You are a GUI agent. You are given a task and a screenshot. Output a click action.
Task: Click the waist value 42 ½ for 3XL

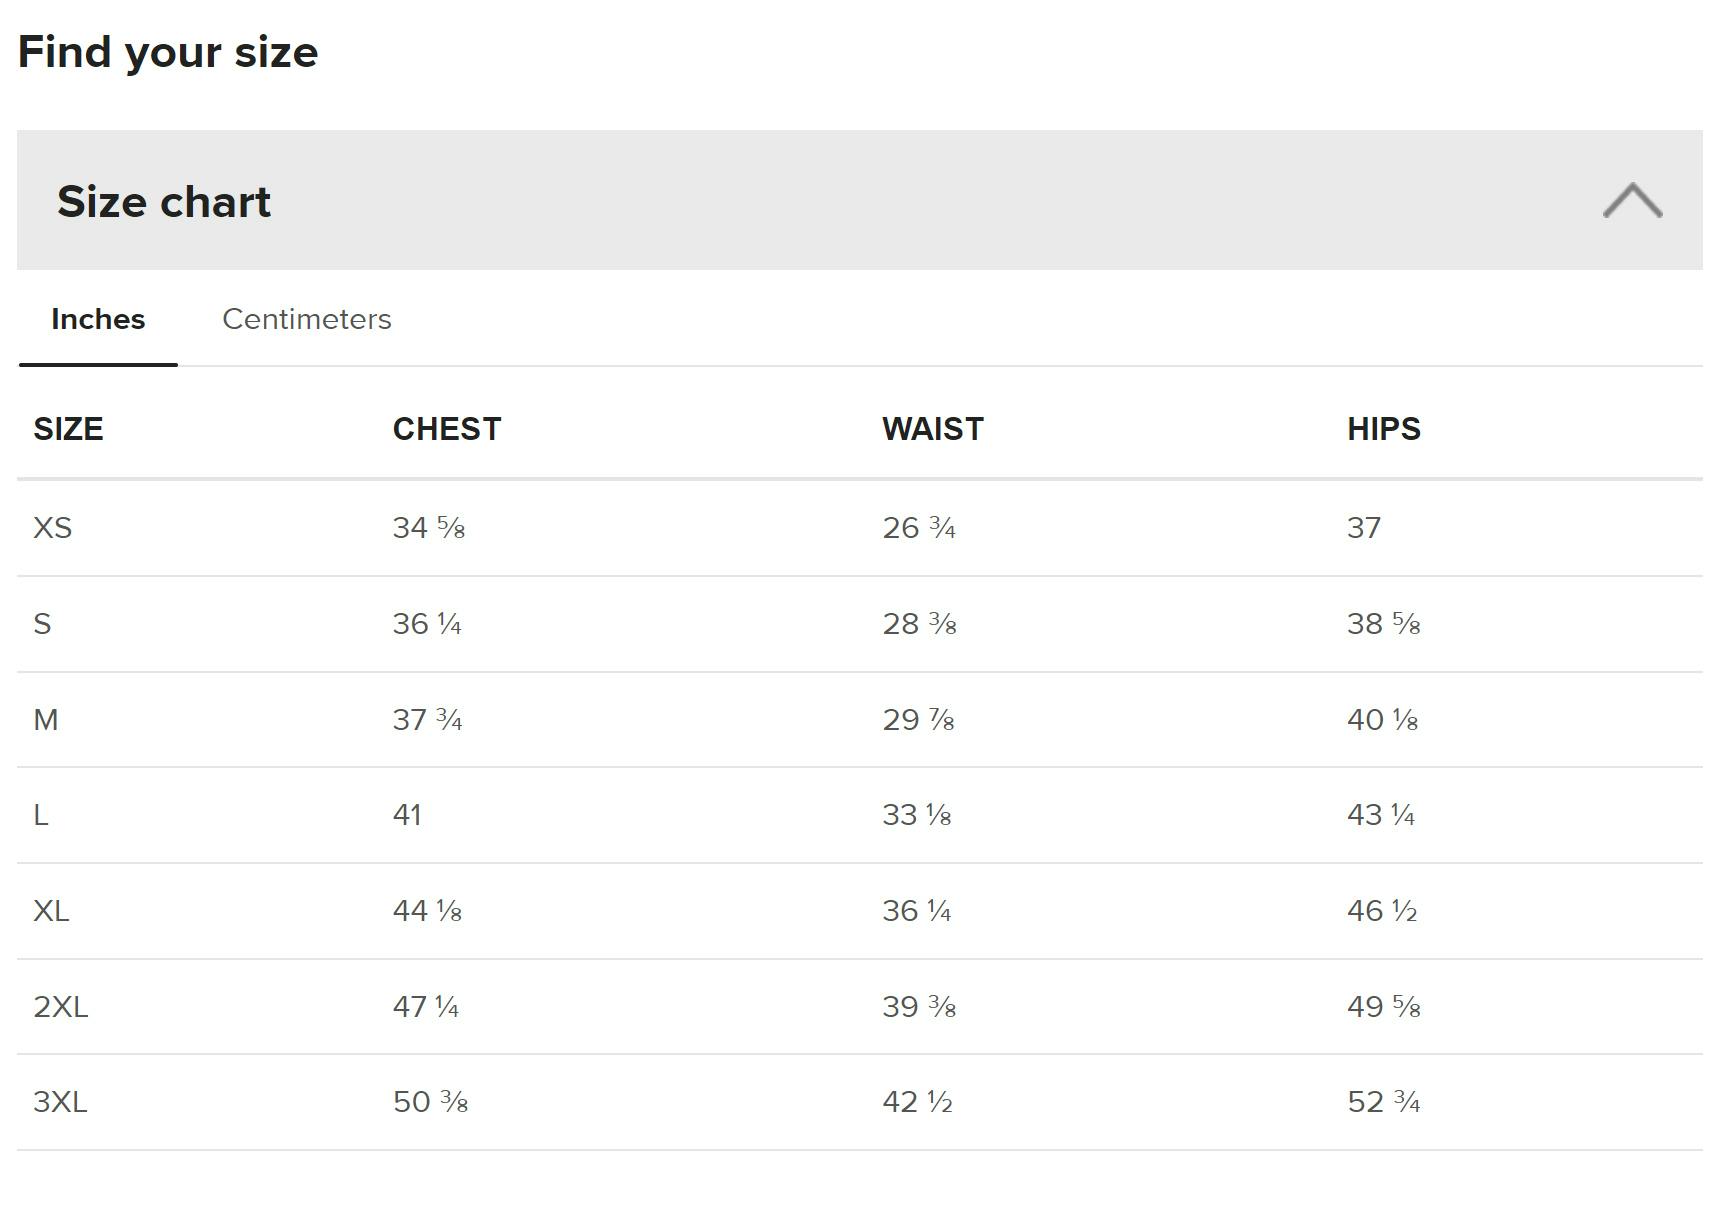point(917,1102)
